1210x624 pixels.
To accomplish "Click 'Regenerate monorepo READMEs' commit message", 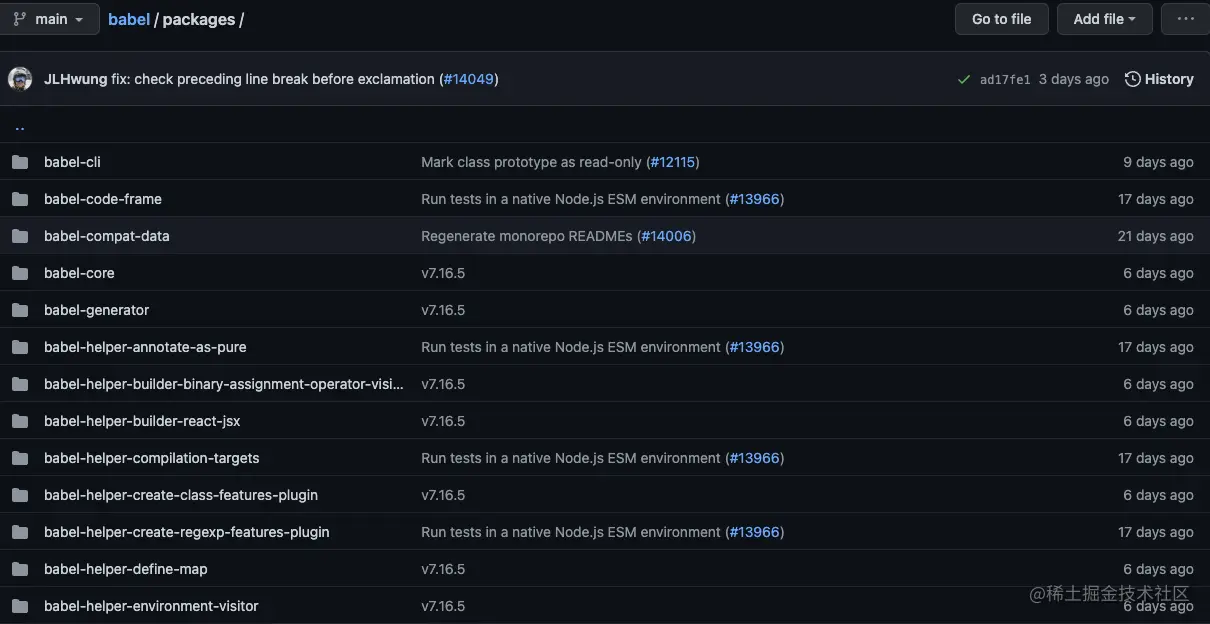I will 527,236.
